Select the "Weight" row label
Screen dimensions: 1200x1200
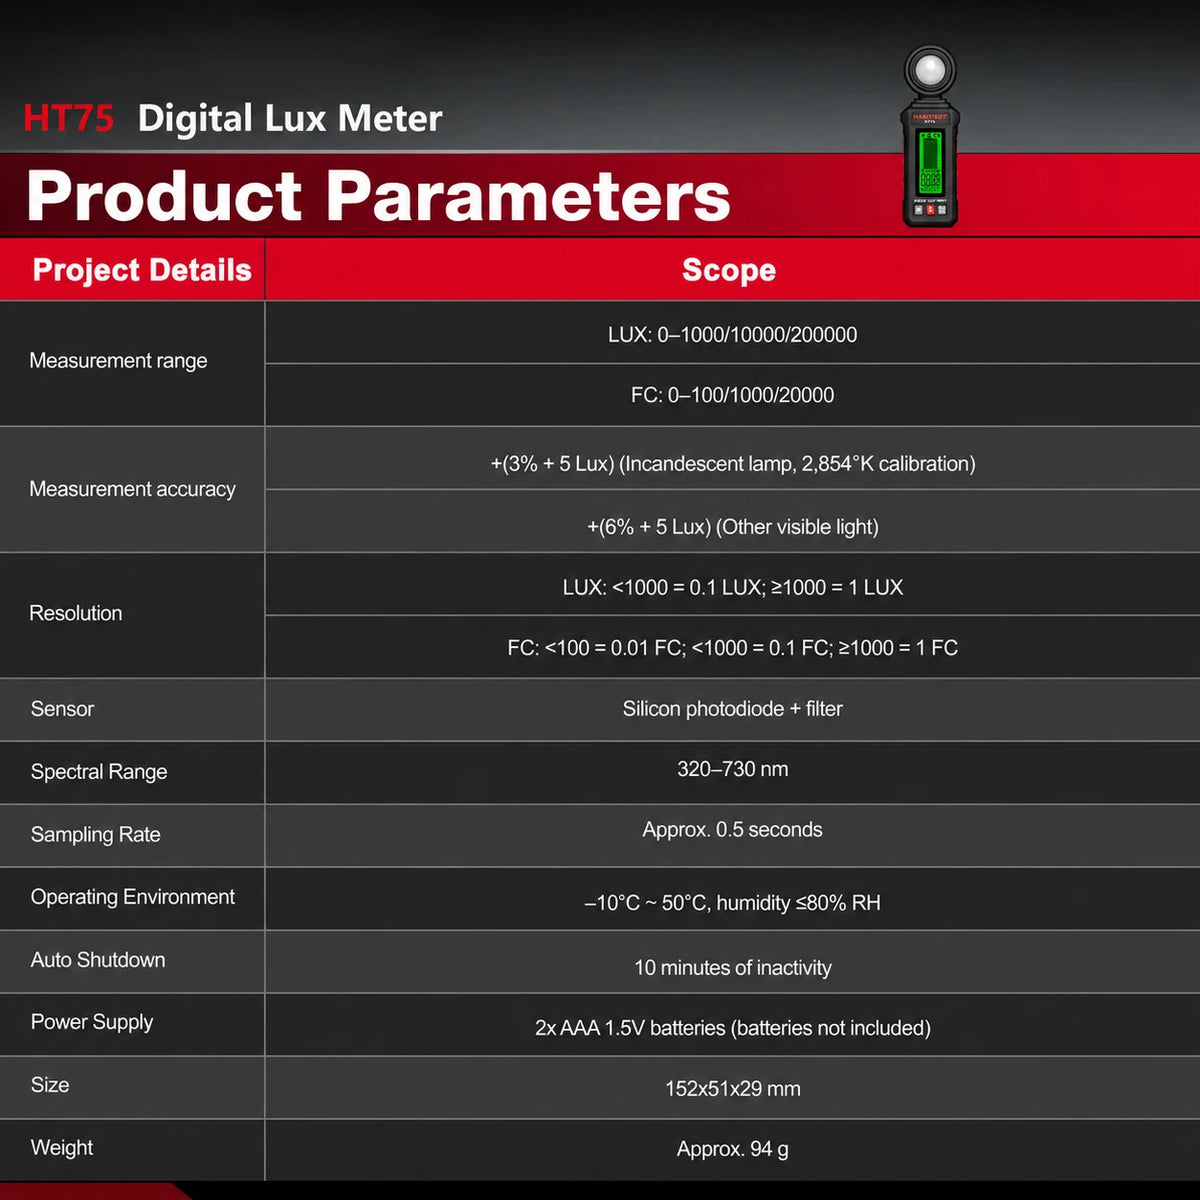pos(62,1148)
